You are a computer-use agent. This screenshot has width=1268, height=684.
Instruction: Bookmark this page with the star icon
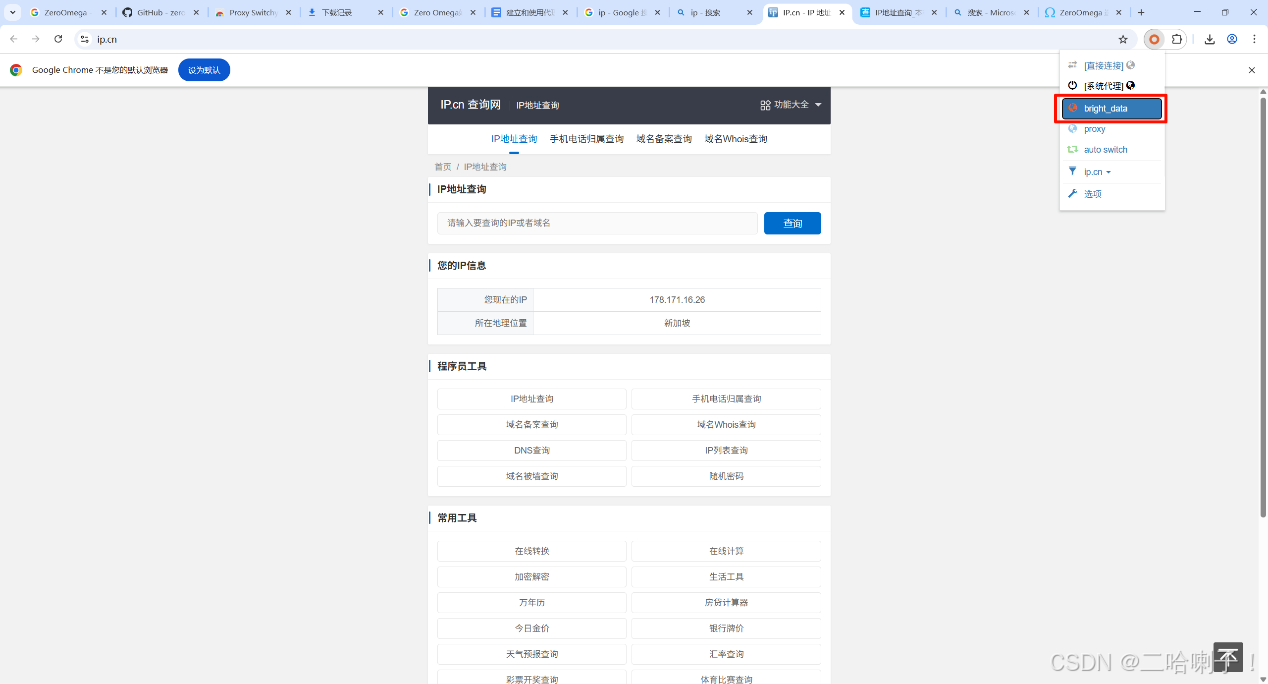[x=1123, y=39]
